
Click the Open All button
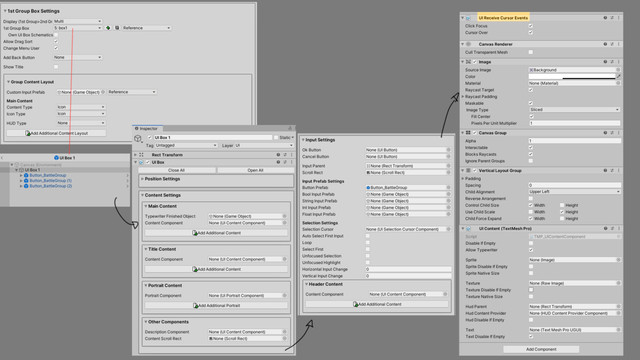click(256, 170)
